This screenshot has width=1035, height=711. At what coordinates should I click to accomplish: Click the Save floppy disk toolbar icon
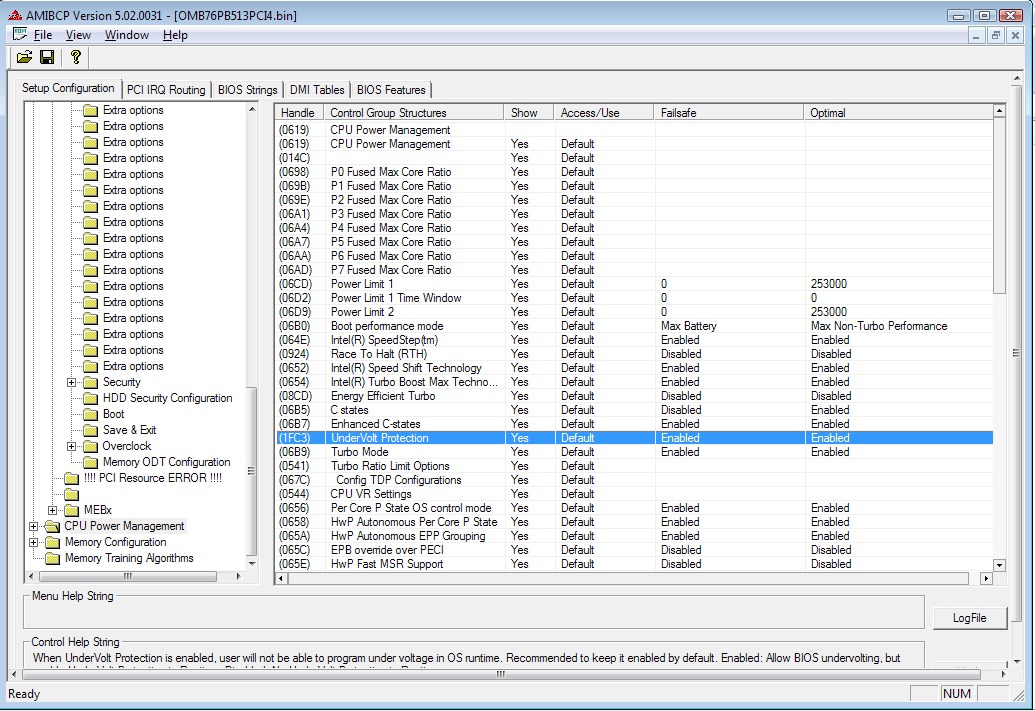tap(47, 57)
